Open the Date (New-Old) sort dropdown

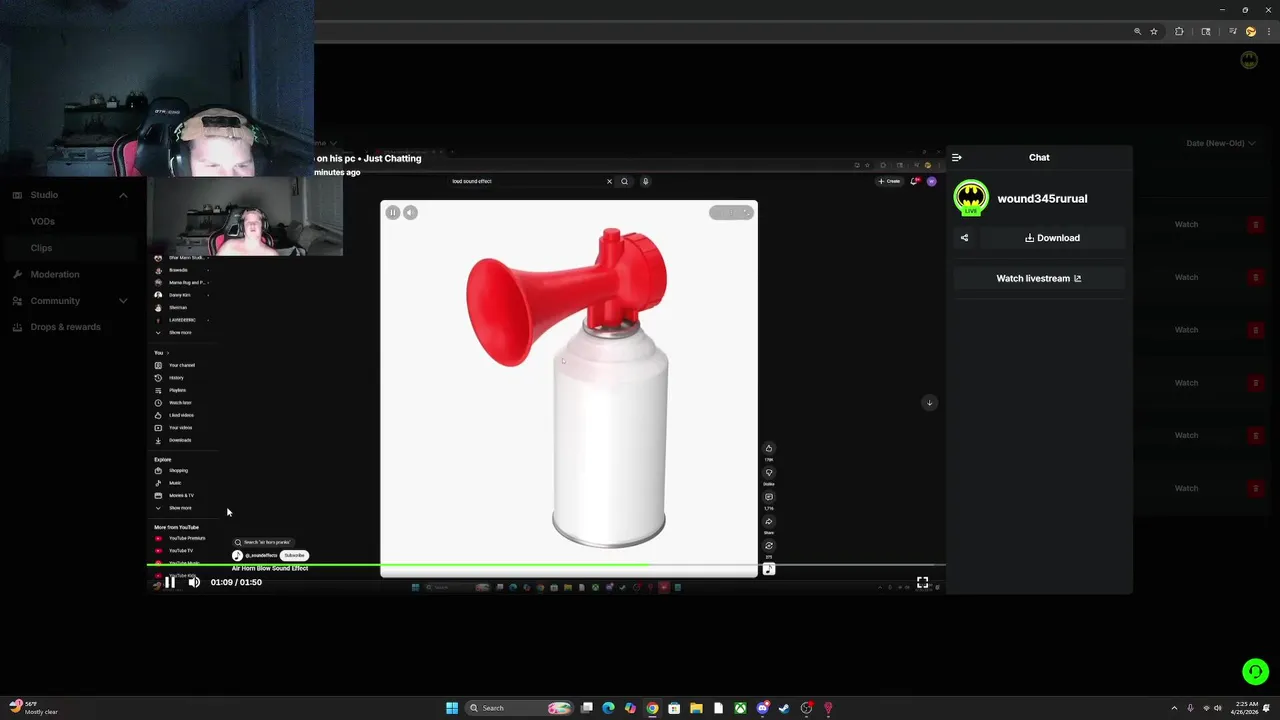[1220, 143]
